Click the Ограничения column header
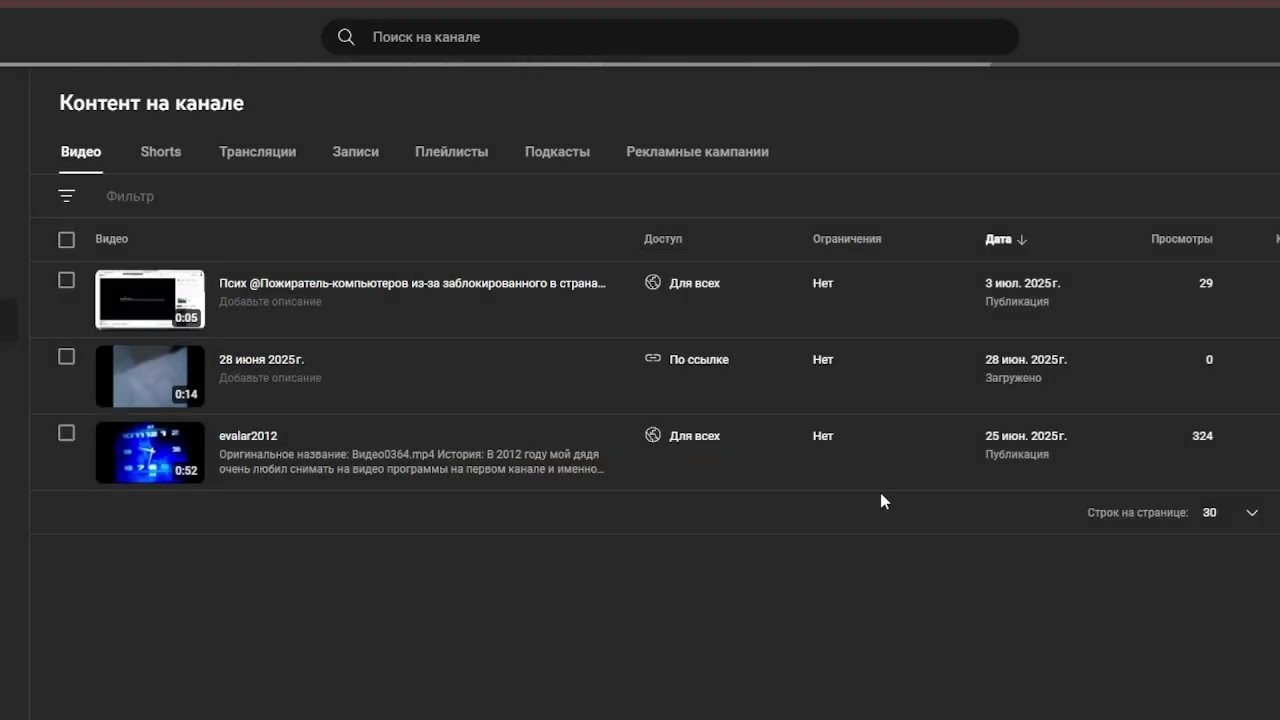Screen dimensions: 1280x720 (847, 239)
